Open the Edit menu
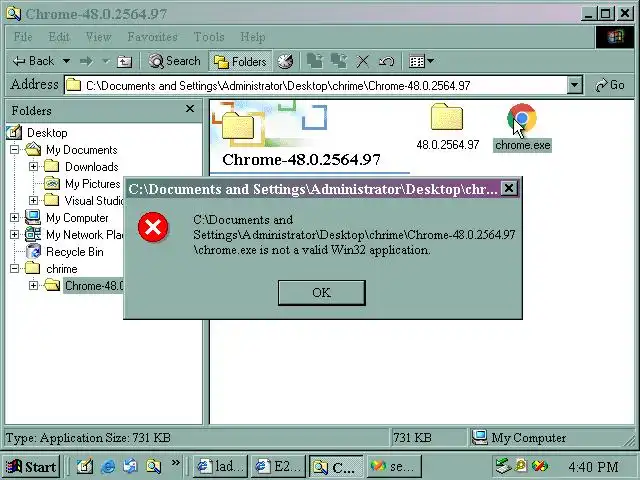This screenshot has width=640, height=480. [59, 37]
